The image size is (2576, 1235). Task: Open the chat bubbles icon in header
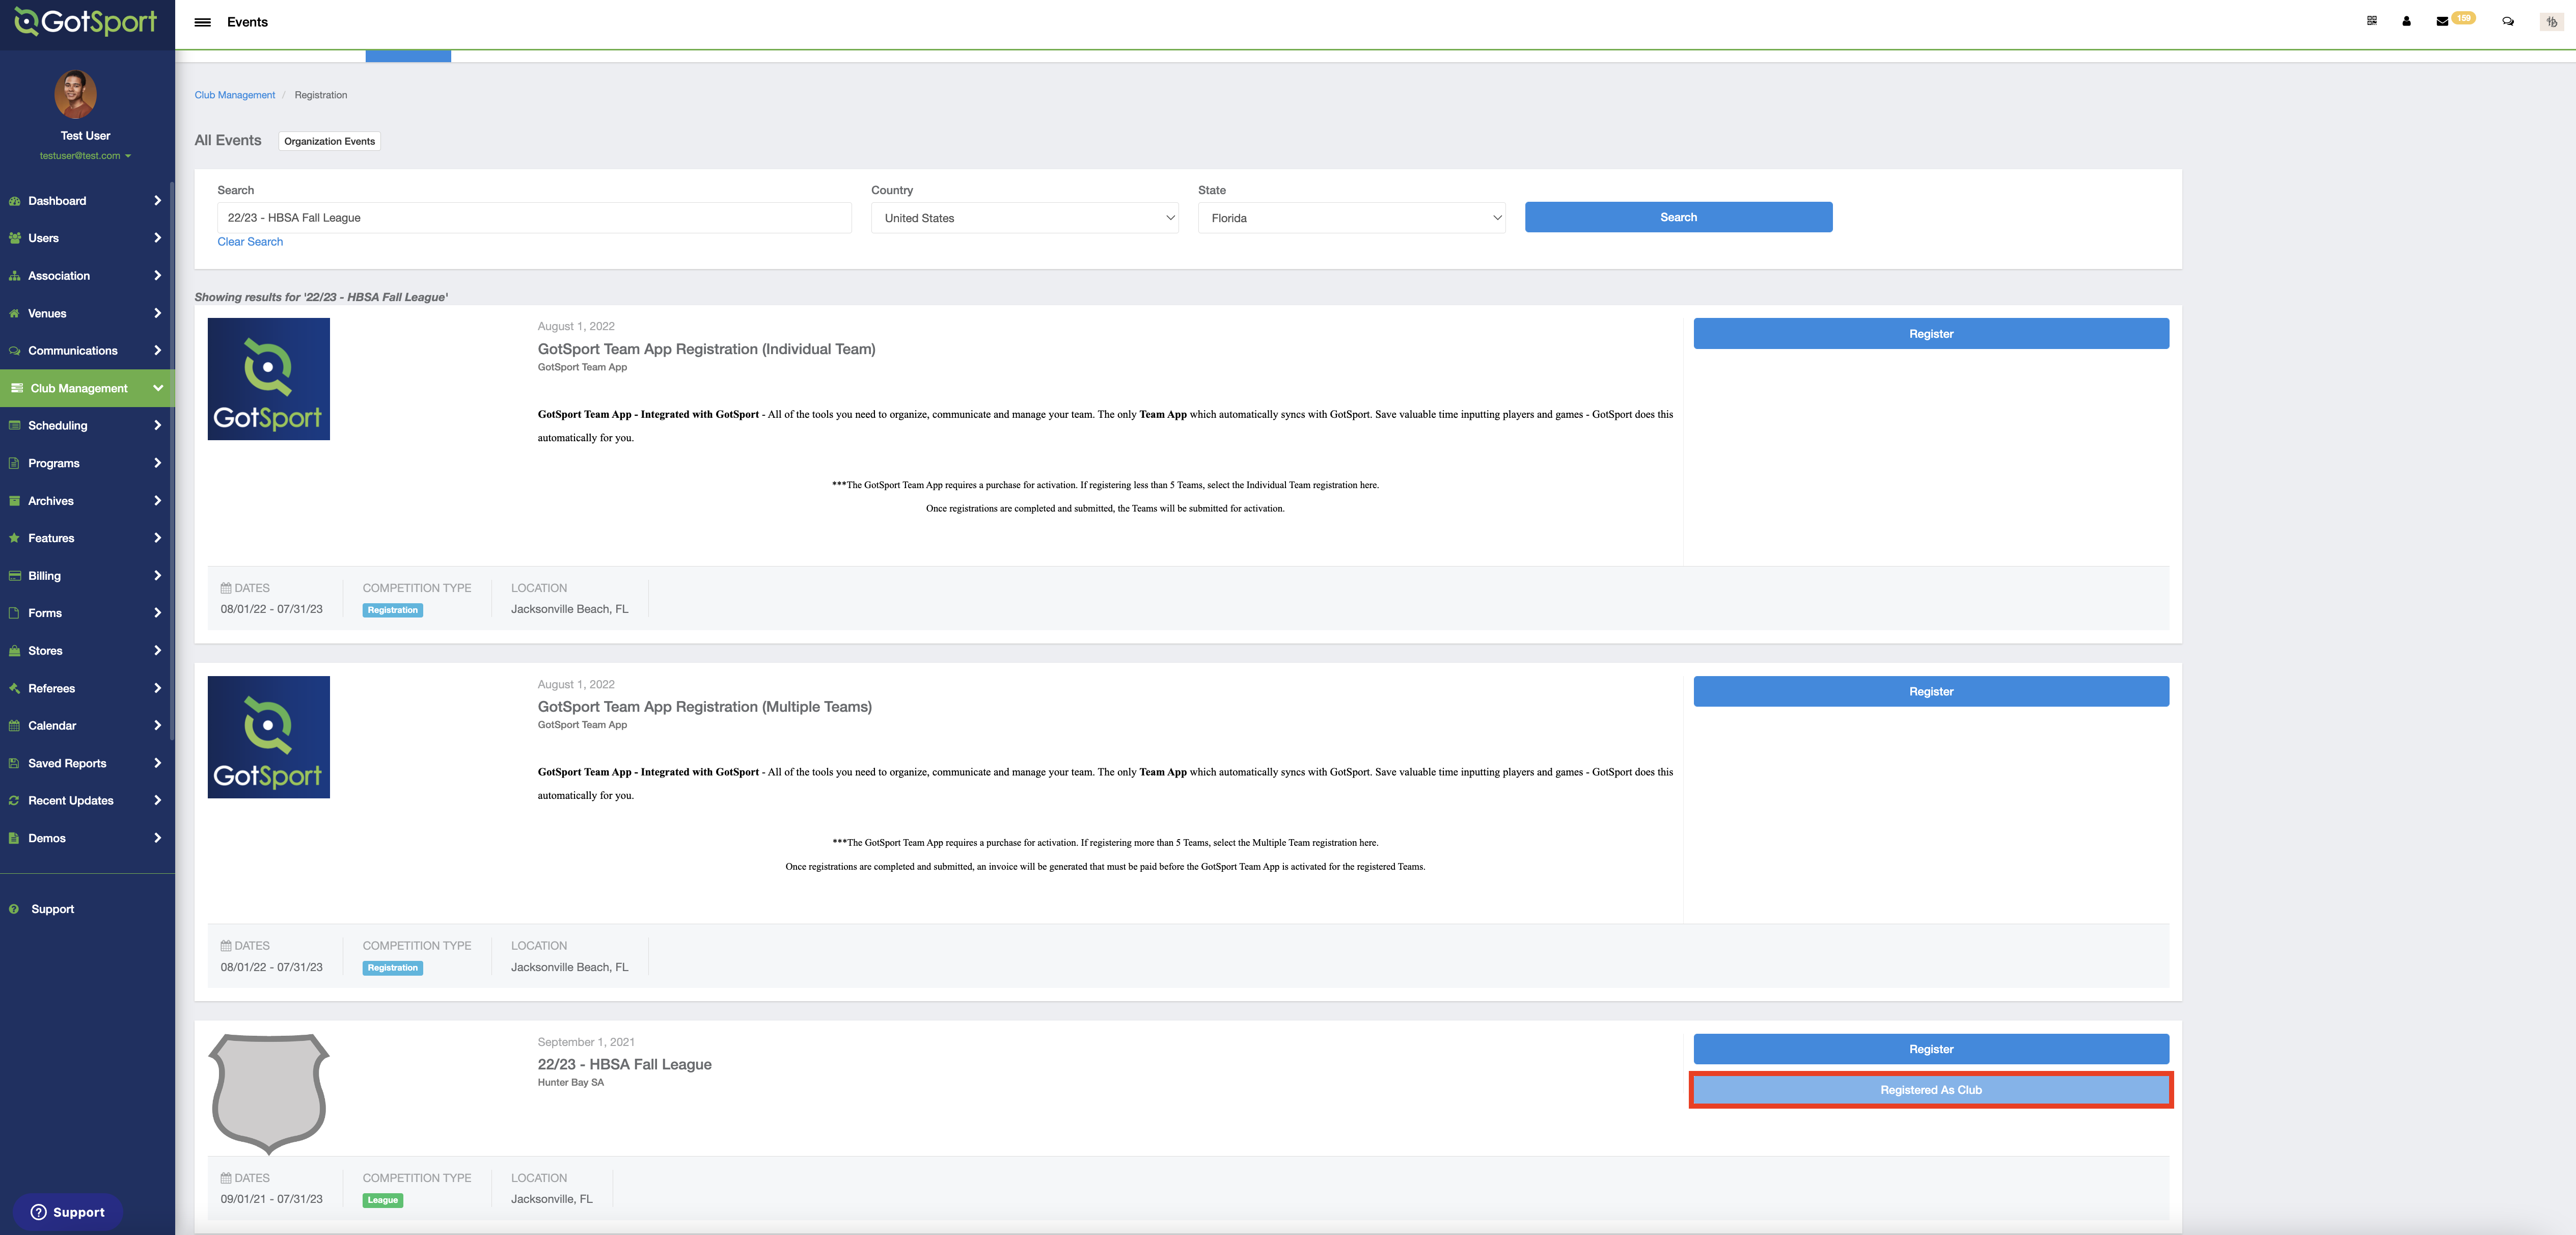click(x=2508, y=21)
